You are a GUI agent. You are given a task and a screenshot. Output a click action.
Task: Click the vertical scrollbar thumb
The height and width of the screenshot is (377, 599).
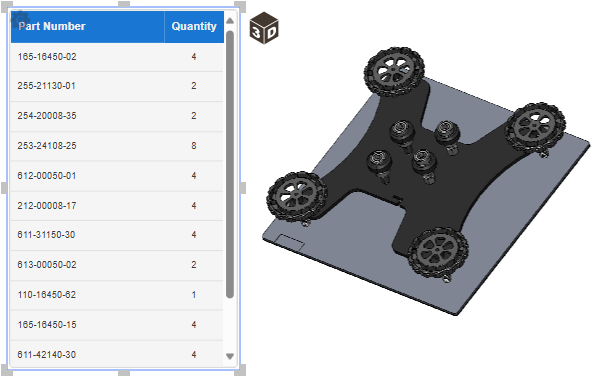[230, 164]
